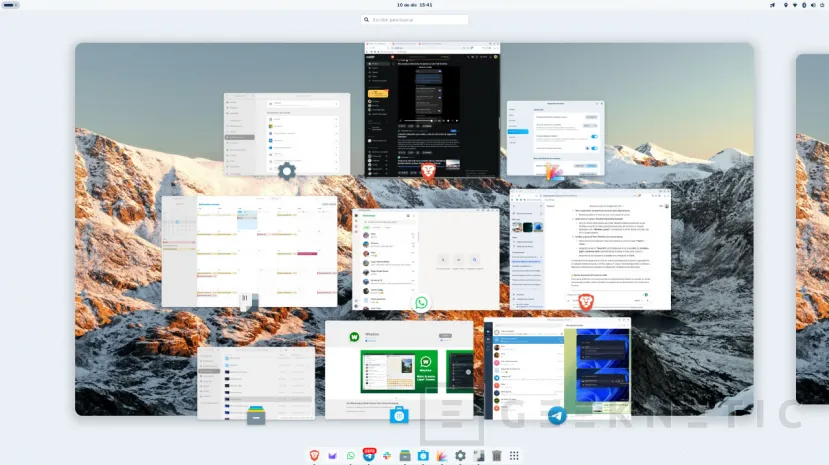
Task: Click the volume speaker icon in top bar
Action: pyautogui.click(x=813, y=5)
